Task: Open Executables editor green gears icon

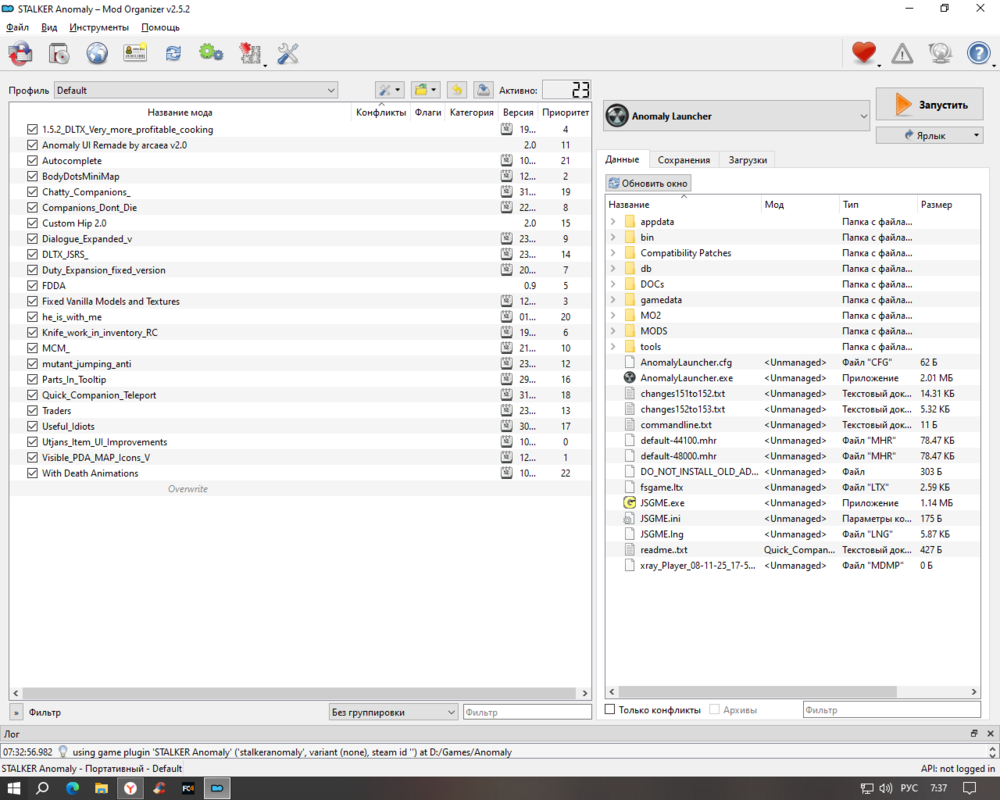Action: pyautogui.click(x=211, y=54)
